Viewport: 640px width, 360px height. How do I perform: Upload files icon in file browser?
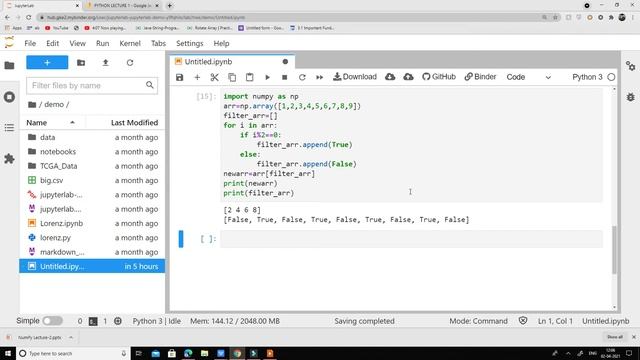click(x=105, y=62)
